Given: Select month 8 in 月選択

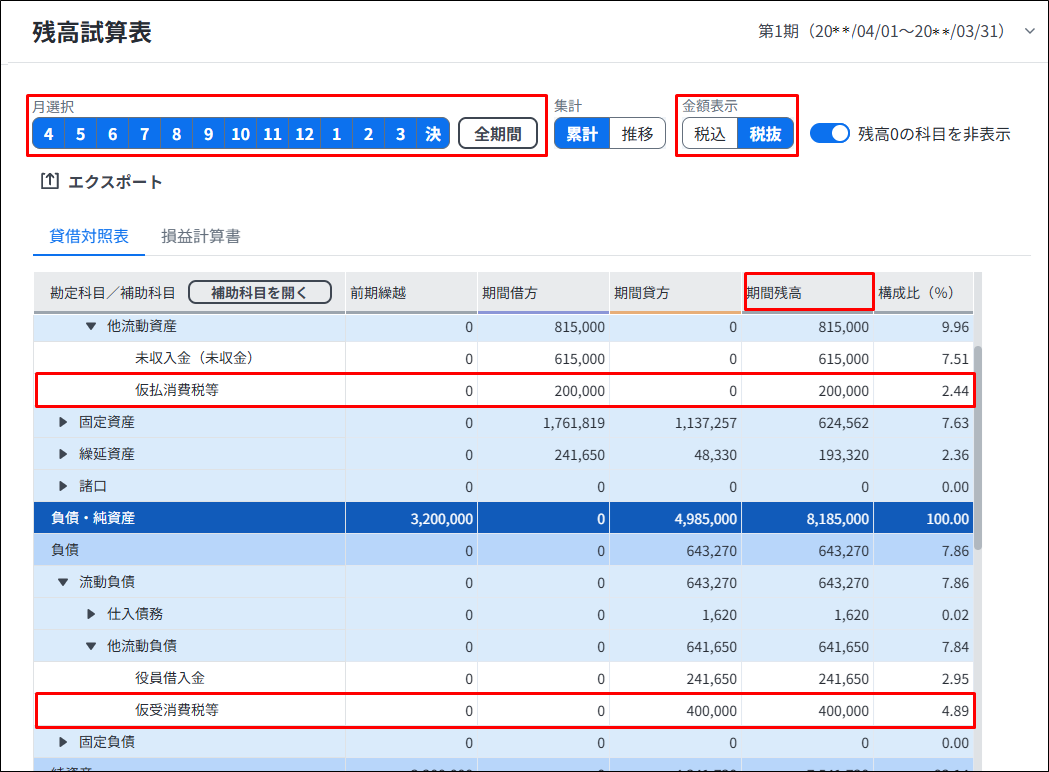Looking at the screenshot, I should click(177, 134).
